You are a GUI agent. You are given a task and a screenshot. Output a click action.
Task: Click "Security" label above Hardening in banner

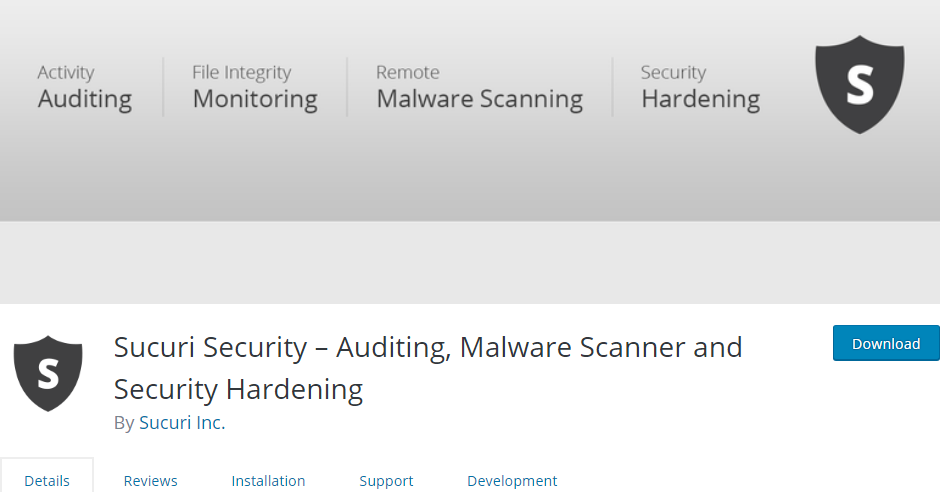point(673,72)
